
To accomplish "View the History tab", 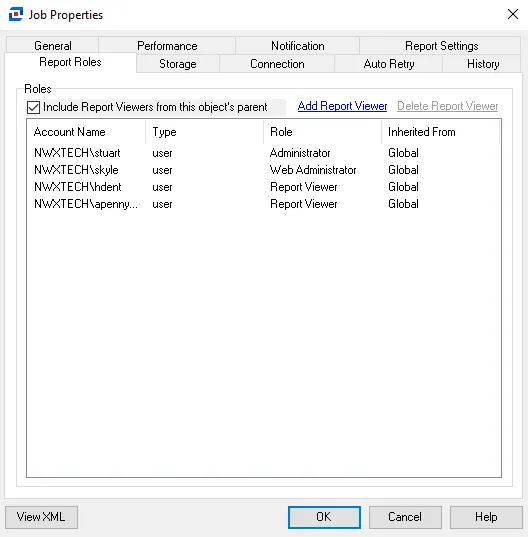I will tap(483, 64).
